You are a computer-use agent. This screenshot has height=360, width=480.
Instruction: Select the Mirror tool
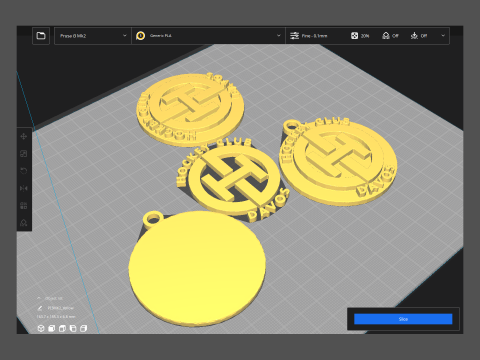click(x=24, y=188)
